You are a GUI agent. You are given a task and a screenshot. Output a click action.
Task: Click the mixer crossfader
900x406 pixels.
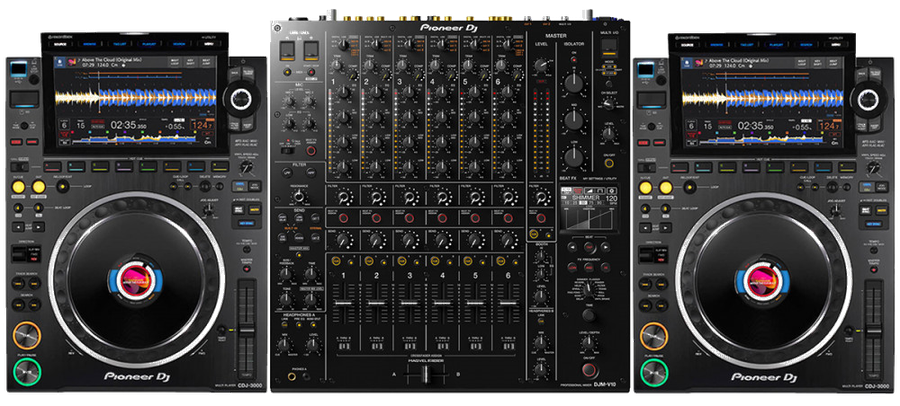426,374
